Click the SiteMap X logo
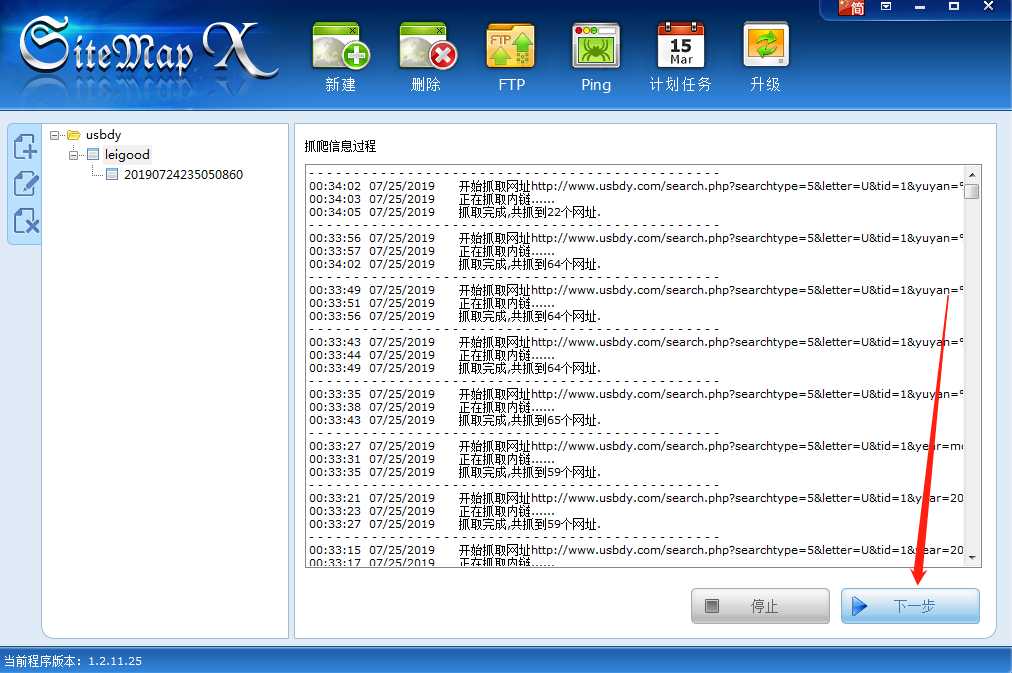This screenshot has width=1012, height=673. pos(148,48)
